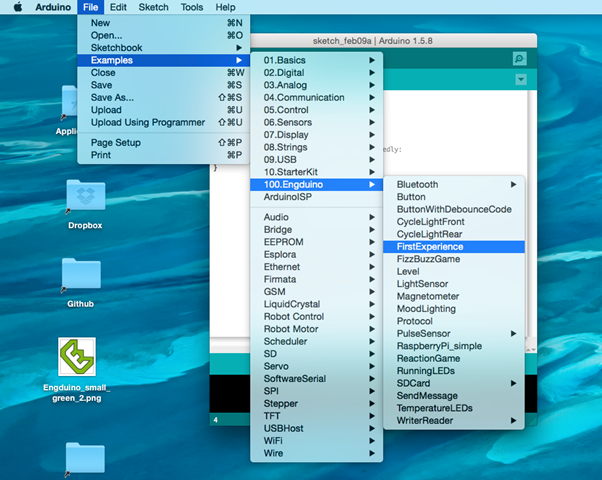
Task: Open the Help menu
Action: coord(225,7)
